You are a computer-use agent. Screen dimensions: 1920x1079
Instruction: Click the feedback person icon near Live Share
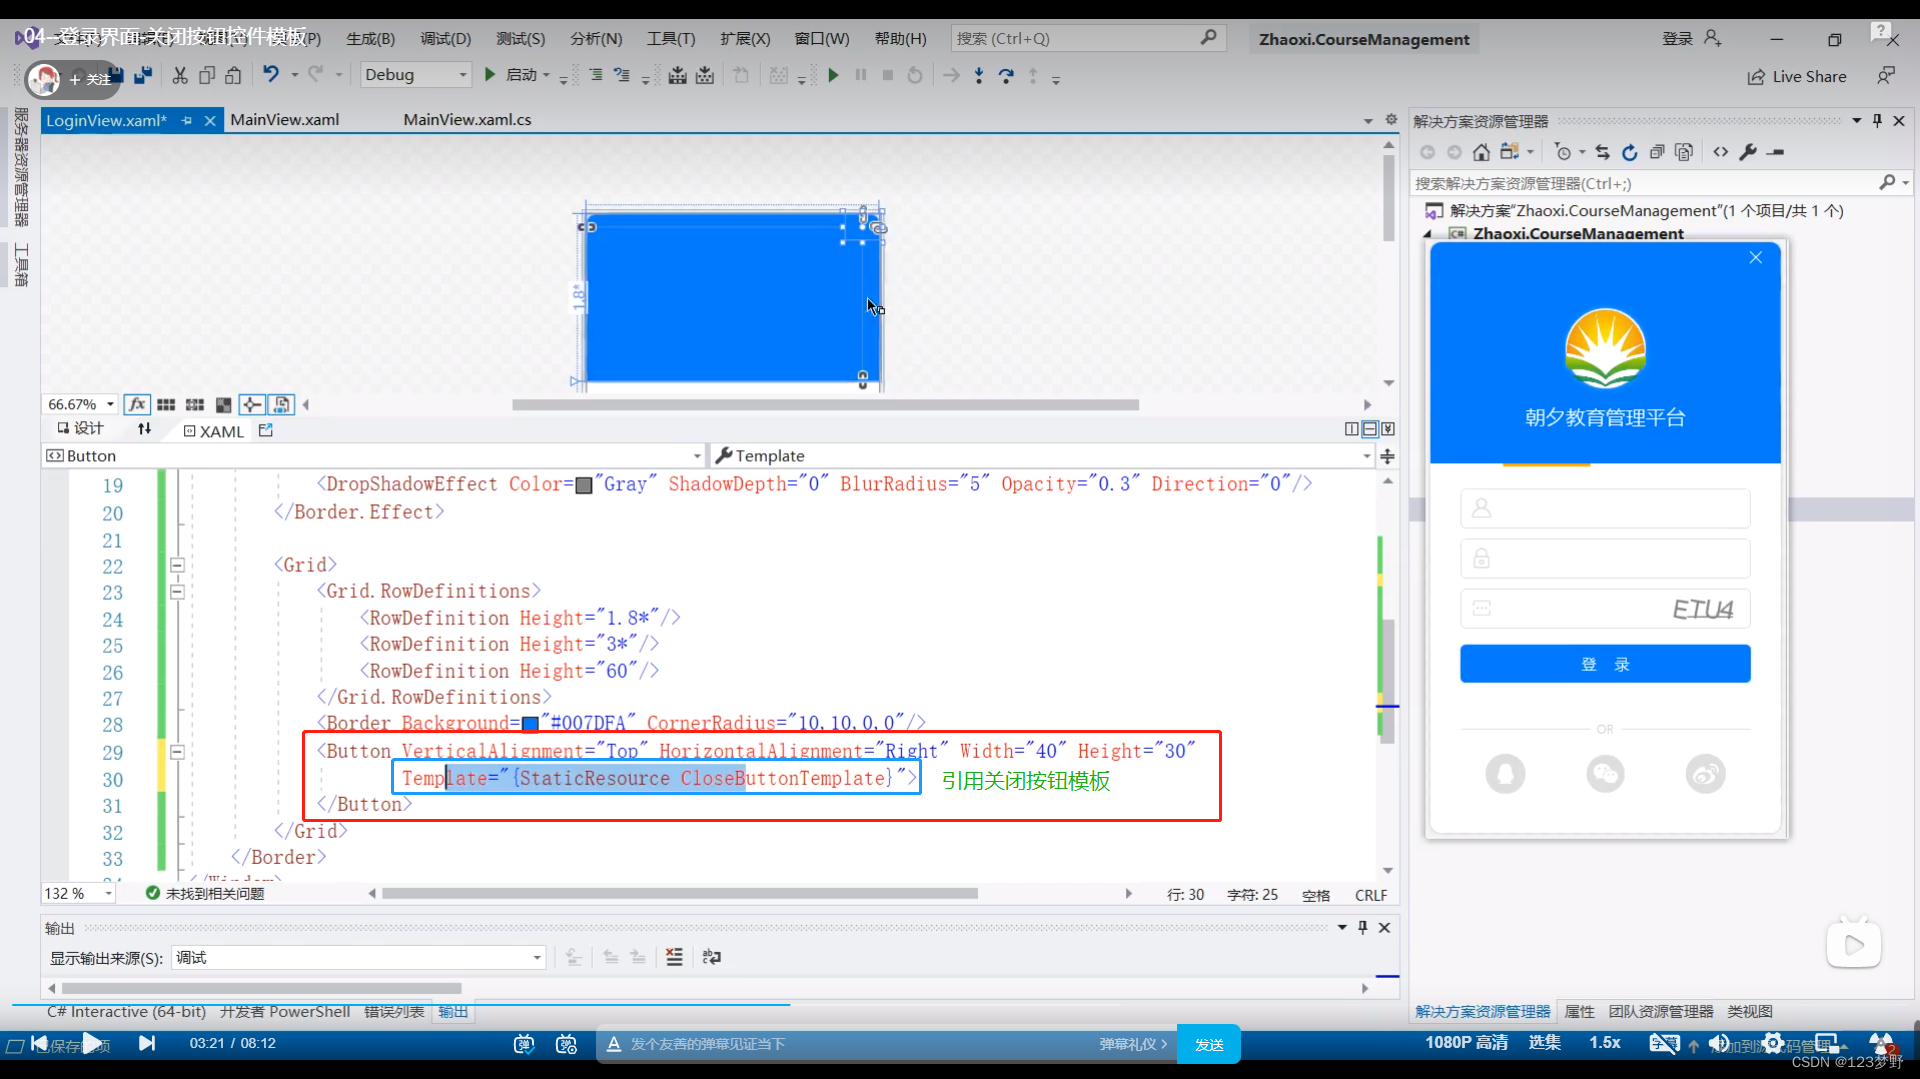click(x=1886, y=76)
